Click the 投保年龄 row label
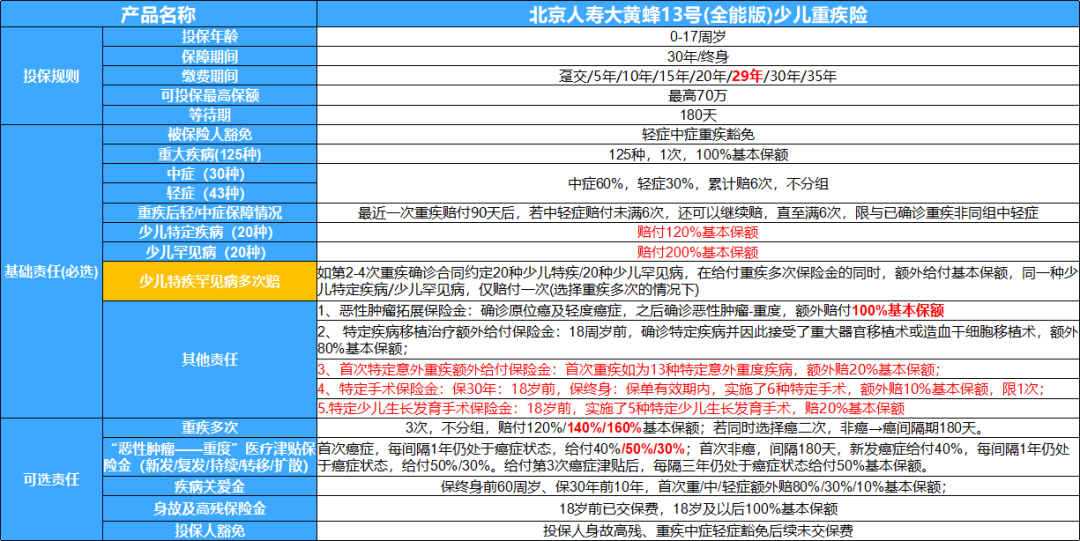This screenshot has width=1080, height=541. [x=209, y=36]
